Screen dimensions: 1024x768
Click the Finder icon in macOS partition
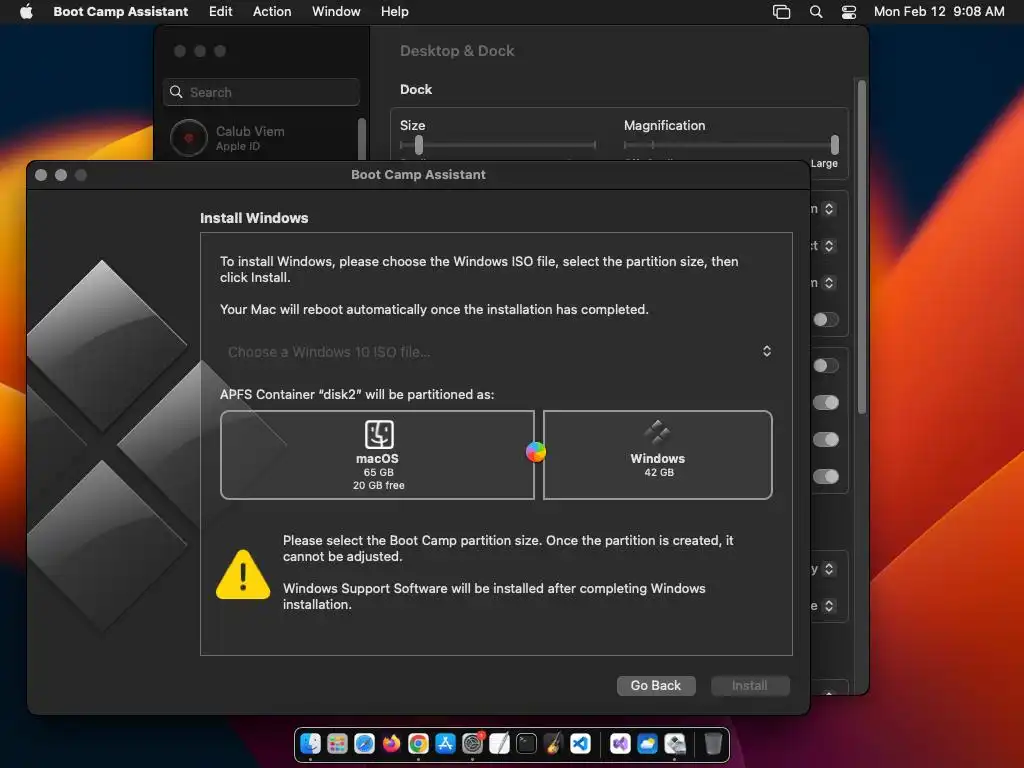point(379,434)
